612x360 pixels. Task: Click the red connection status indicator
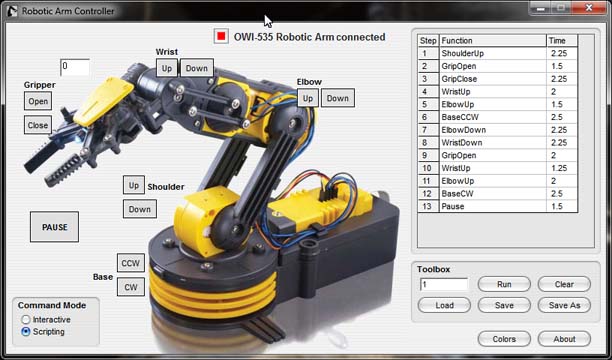pyautogui.click(x=221, y=36)
